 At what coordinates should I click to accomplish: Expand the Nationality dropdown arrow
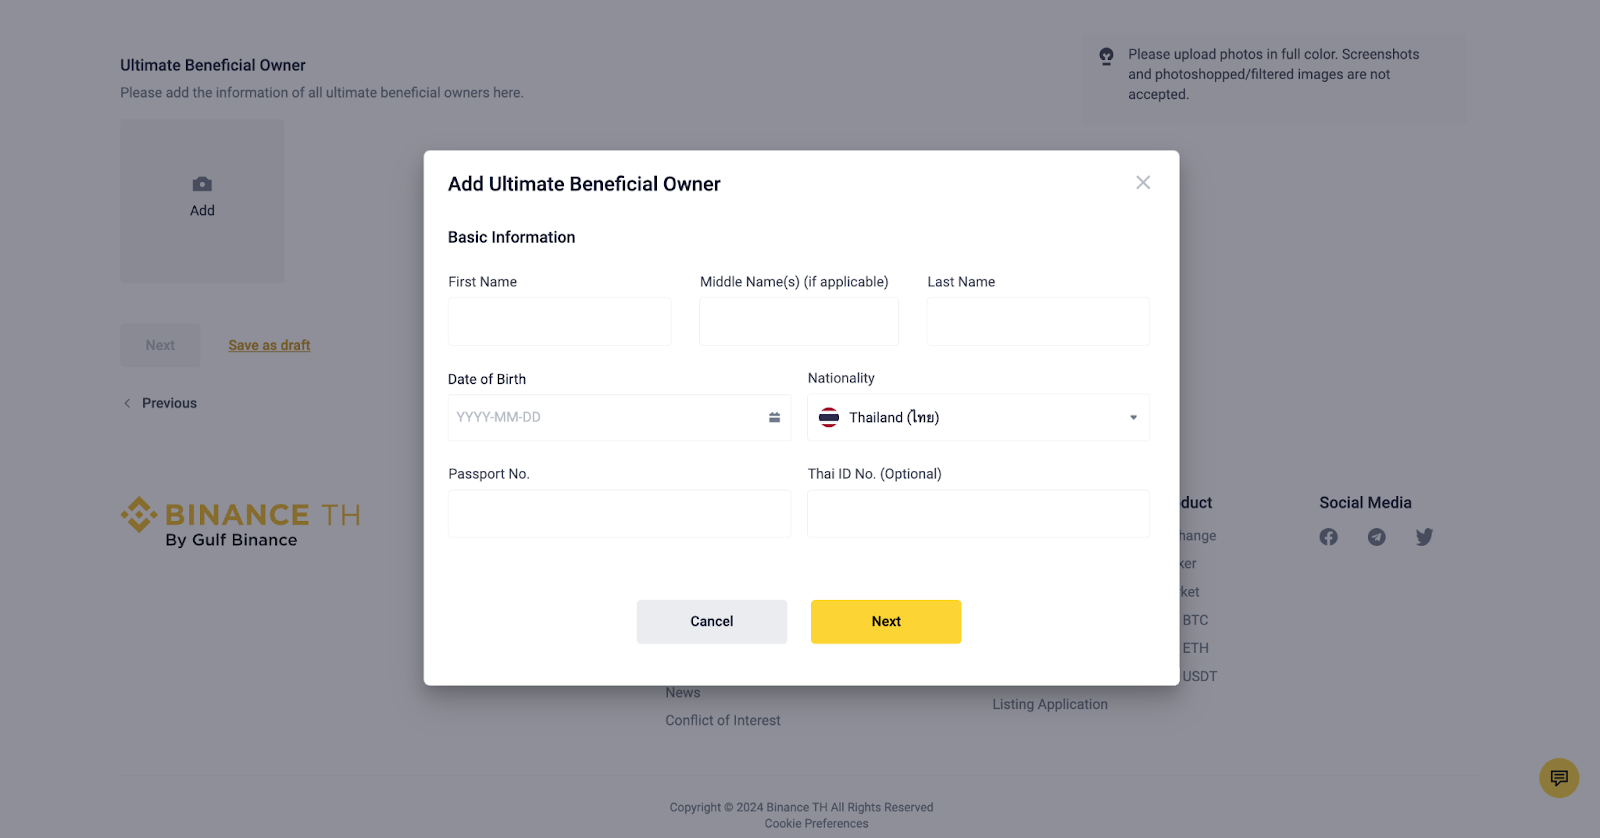pyautogui.click(x=1133, y=418)
